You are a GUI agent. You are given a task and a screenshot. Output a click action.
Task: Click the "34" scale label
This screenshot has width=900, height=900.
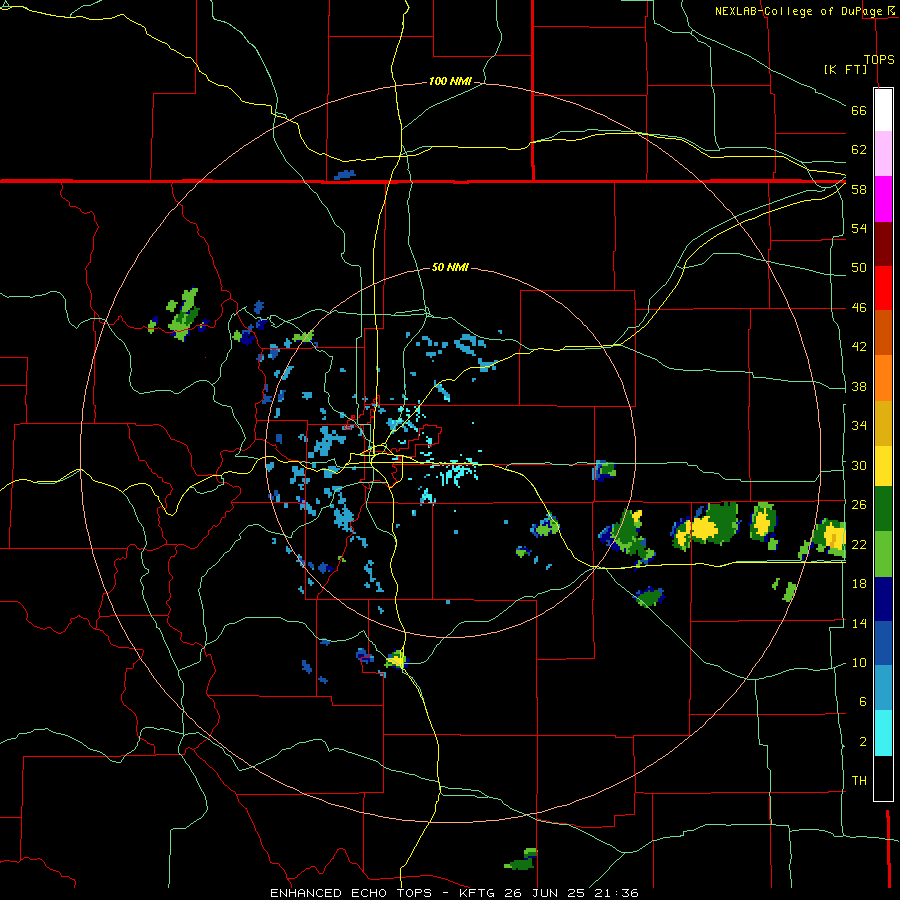tap(859, 426)
